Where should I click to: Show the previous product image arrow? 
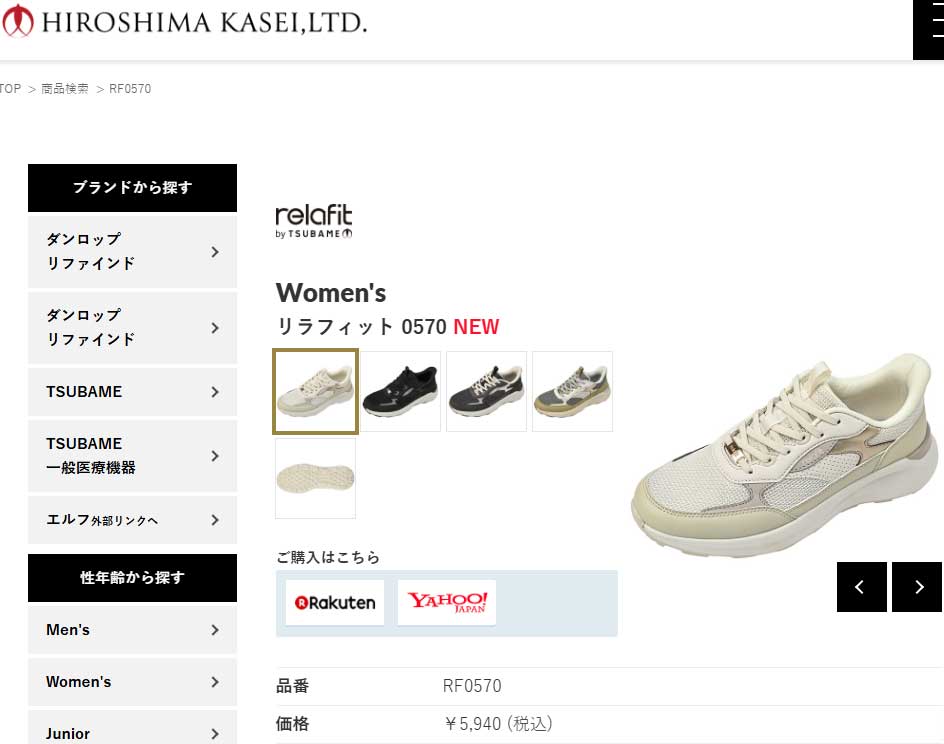tap(862, 587)
